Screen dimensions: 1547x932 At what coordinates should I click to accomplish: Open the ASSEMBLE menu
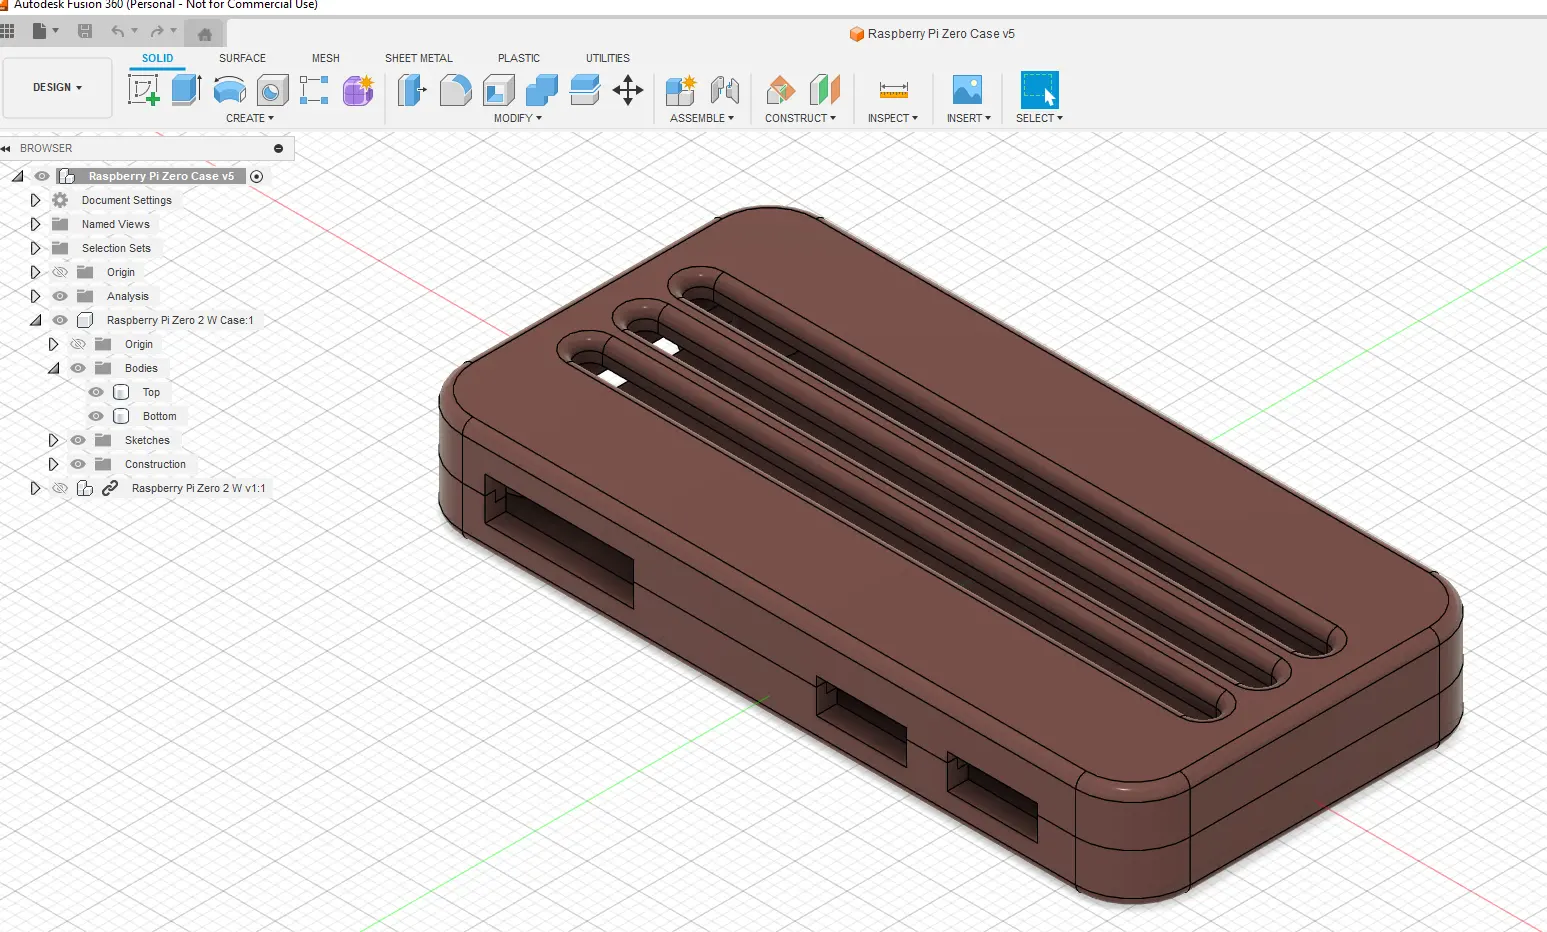pos(701,118)
